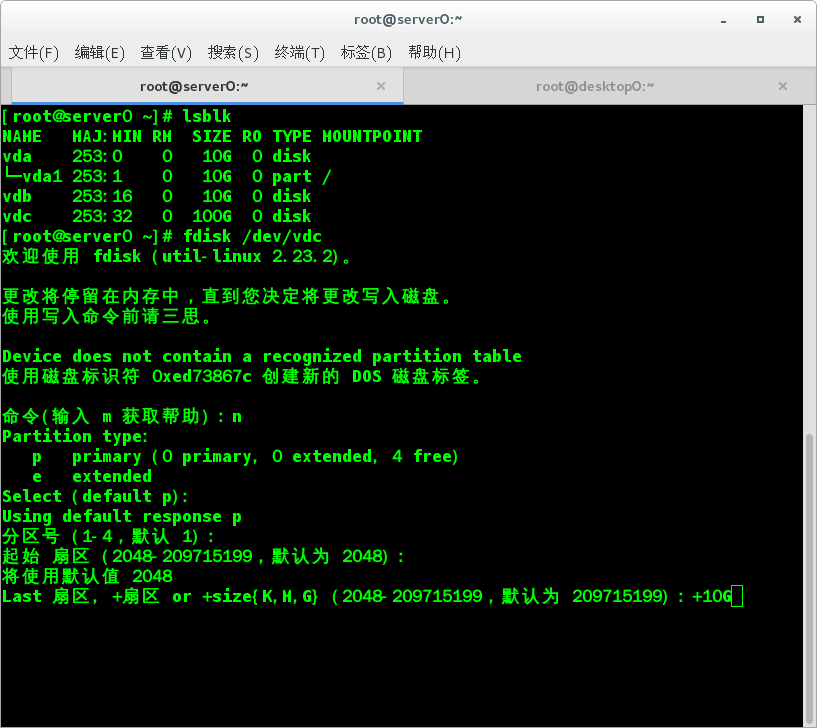Click 'Using default response p' line

click(122, 516)
